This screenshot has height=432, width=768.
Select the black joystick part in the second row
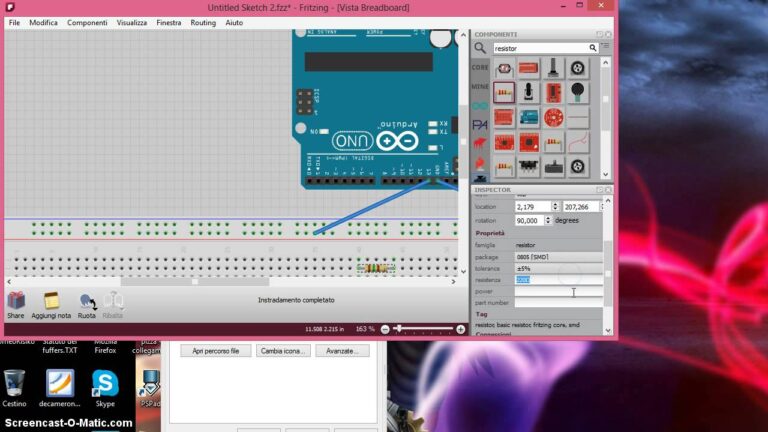click(528, 93)
